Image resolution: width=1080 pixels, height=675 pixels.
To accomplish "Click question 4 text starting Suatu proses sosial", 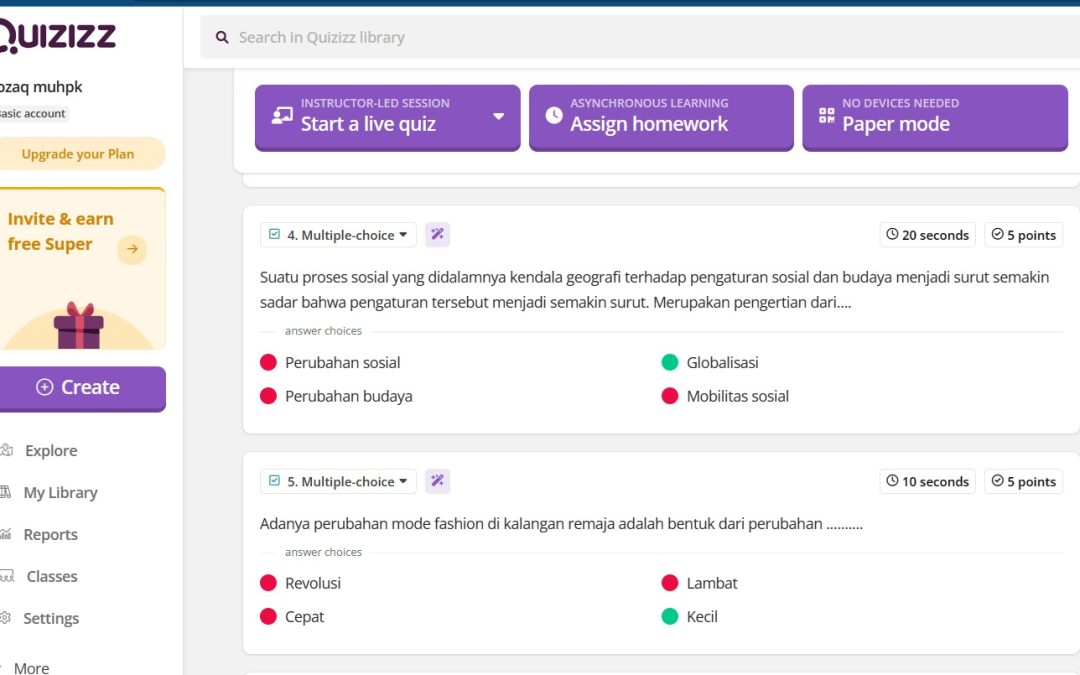I will (654, 290).
